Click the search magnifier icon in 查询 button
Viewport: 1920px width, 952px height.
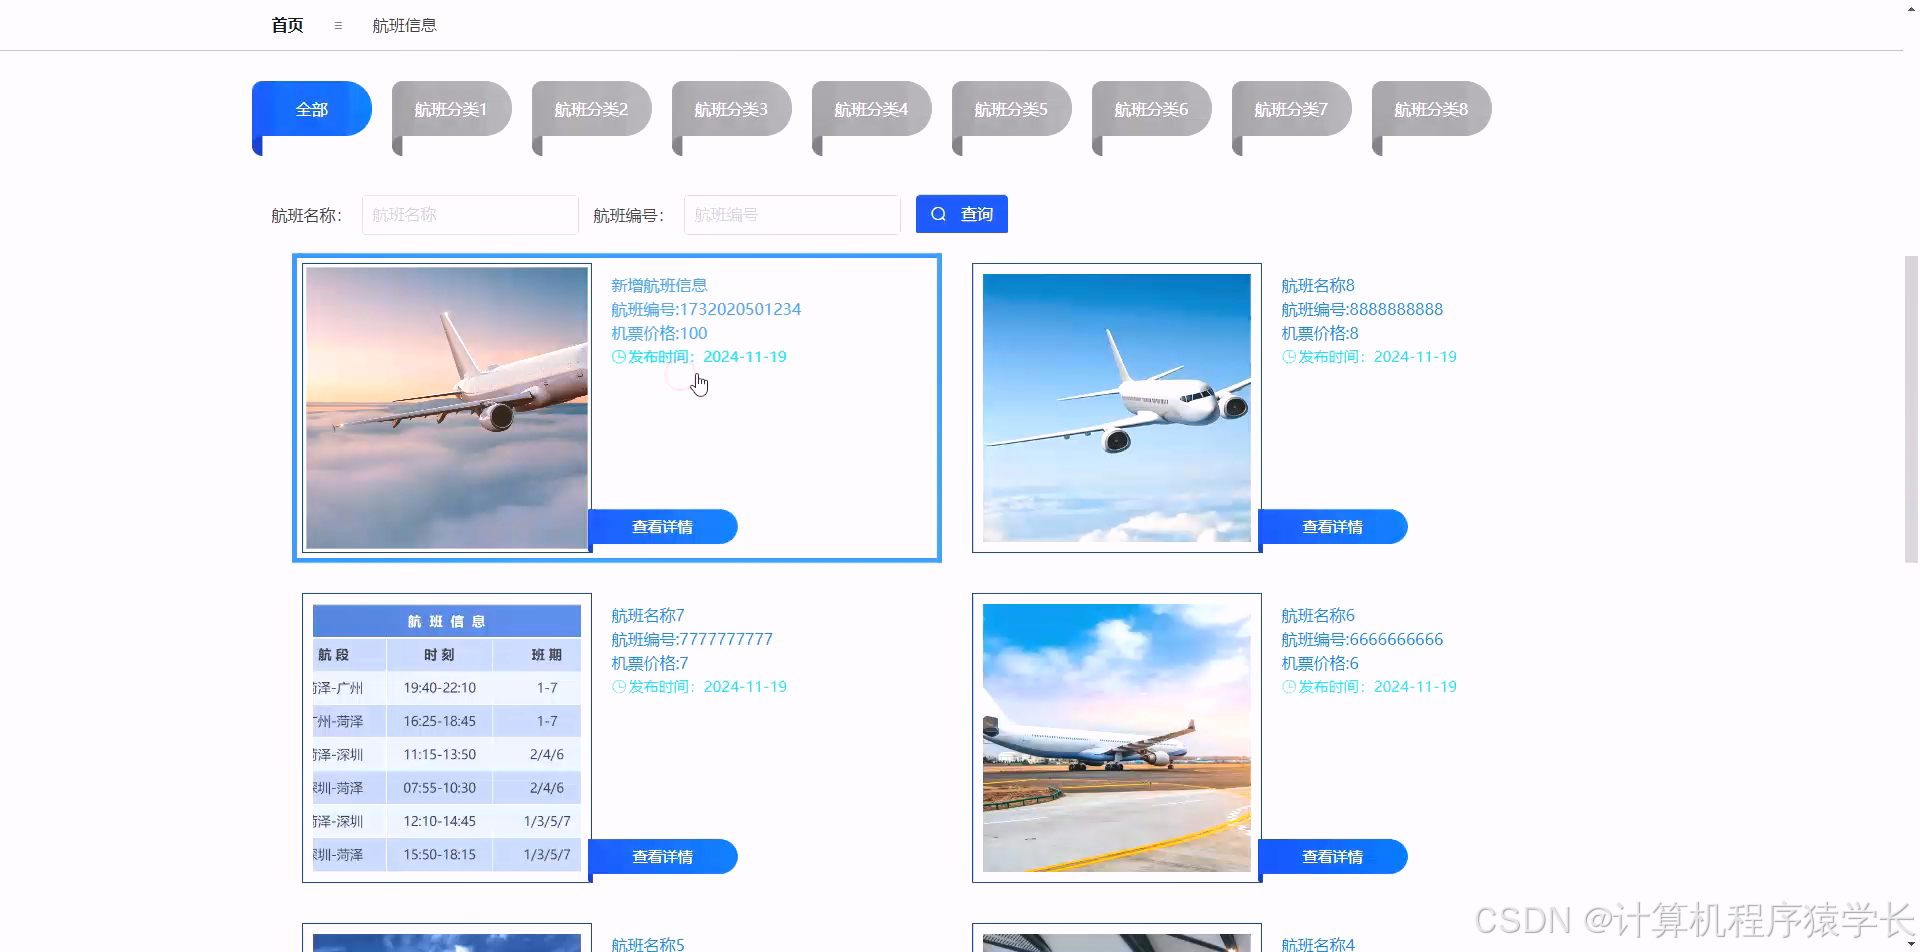938,214
